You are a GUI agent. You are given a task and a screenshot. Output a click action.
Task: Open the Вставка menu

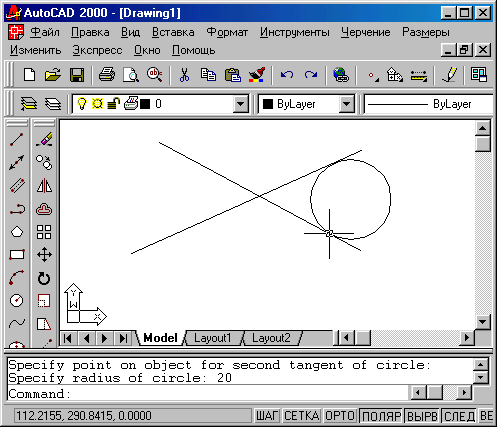[173, 32]
